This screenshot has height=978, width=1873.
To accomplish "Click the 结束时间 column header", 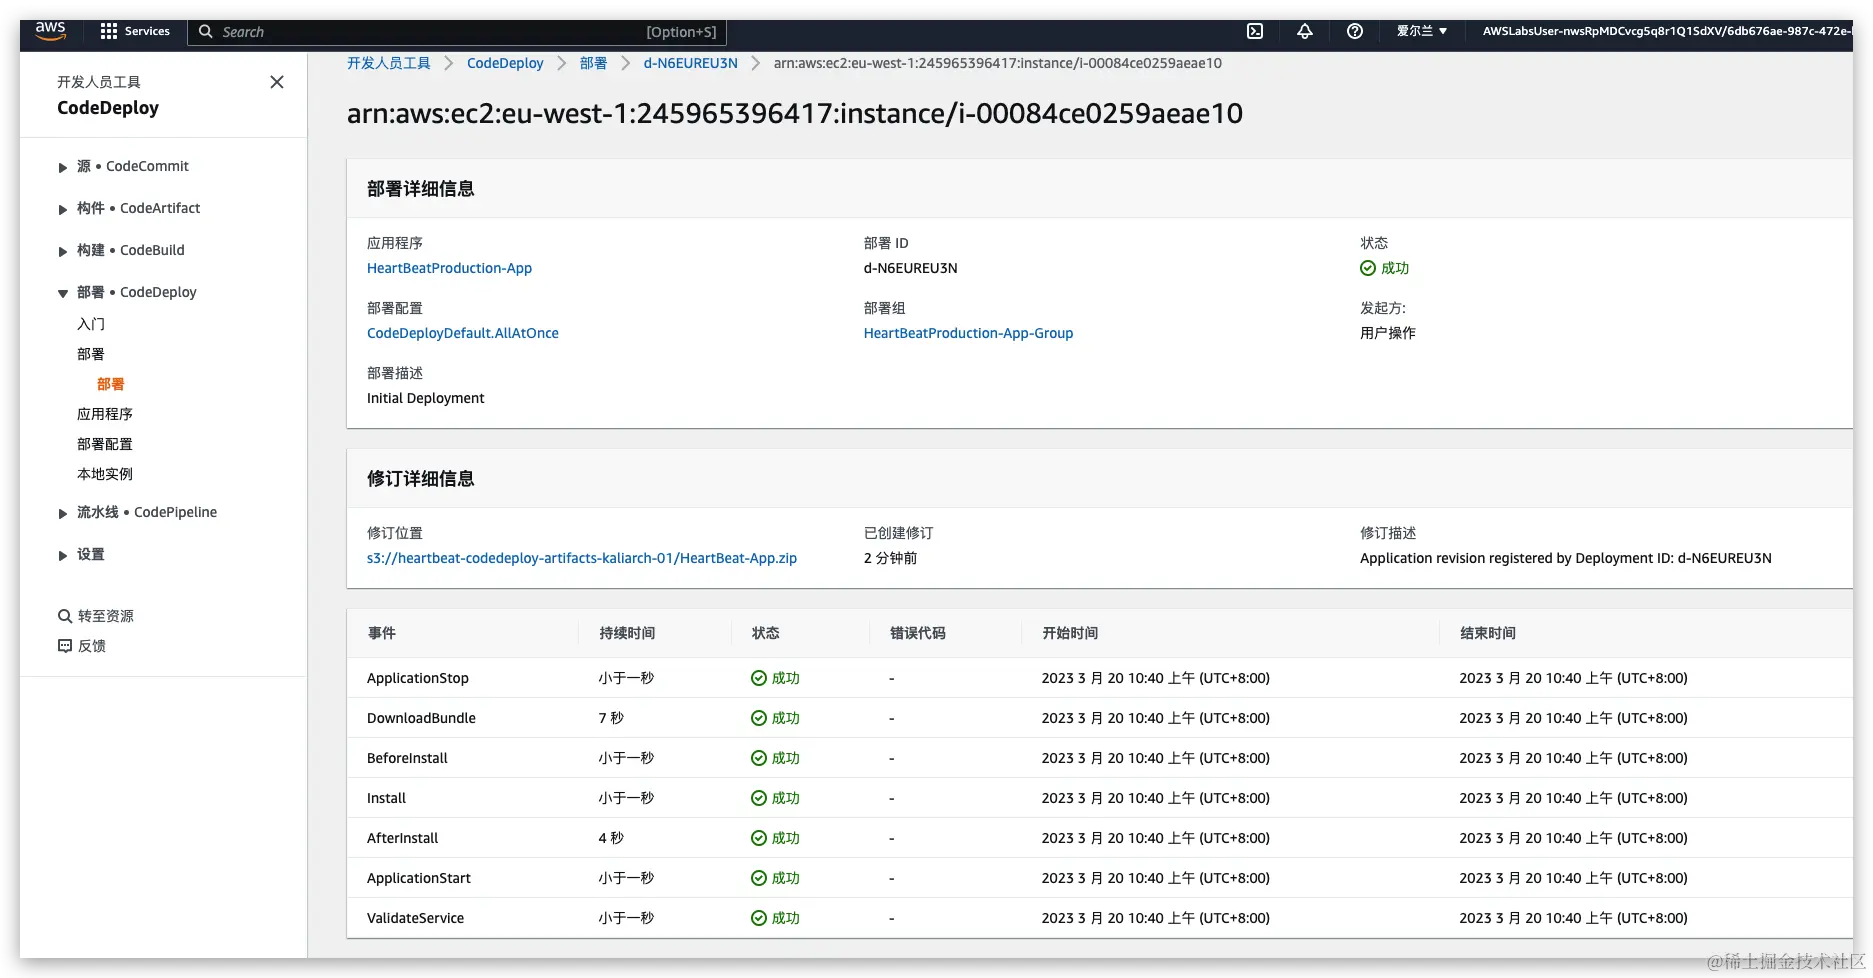I will coord(1488,633).
